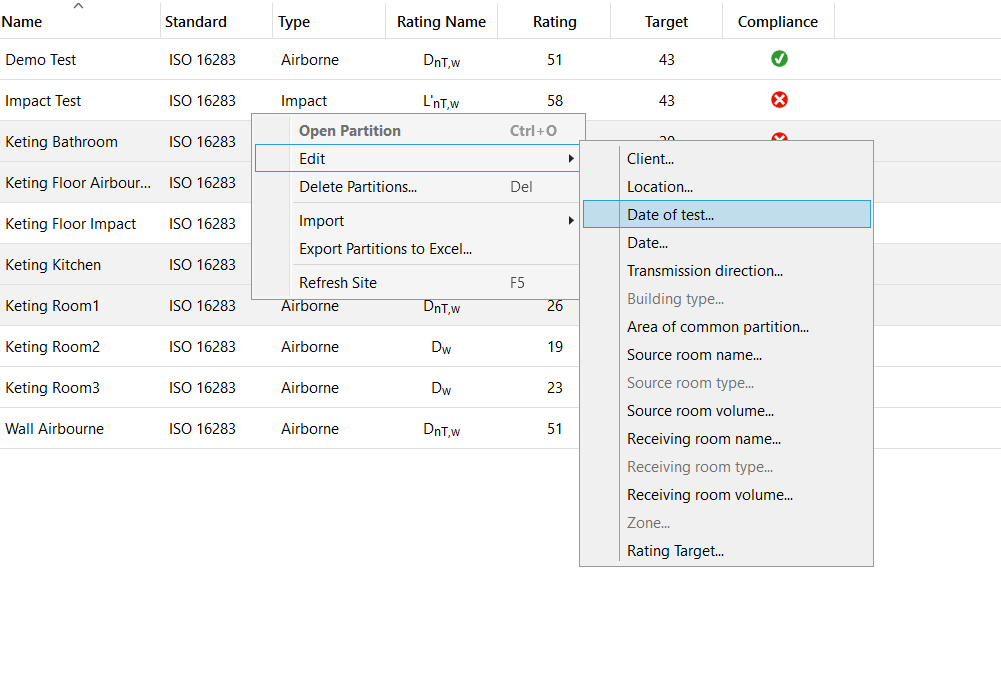This screenshot has height=673, width=1001.
Task: Sort the table by the Compliance column header
Action: coord(777,22)
